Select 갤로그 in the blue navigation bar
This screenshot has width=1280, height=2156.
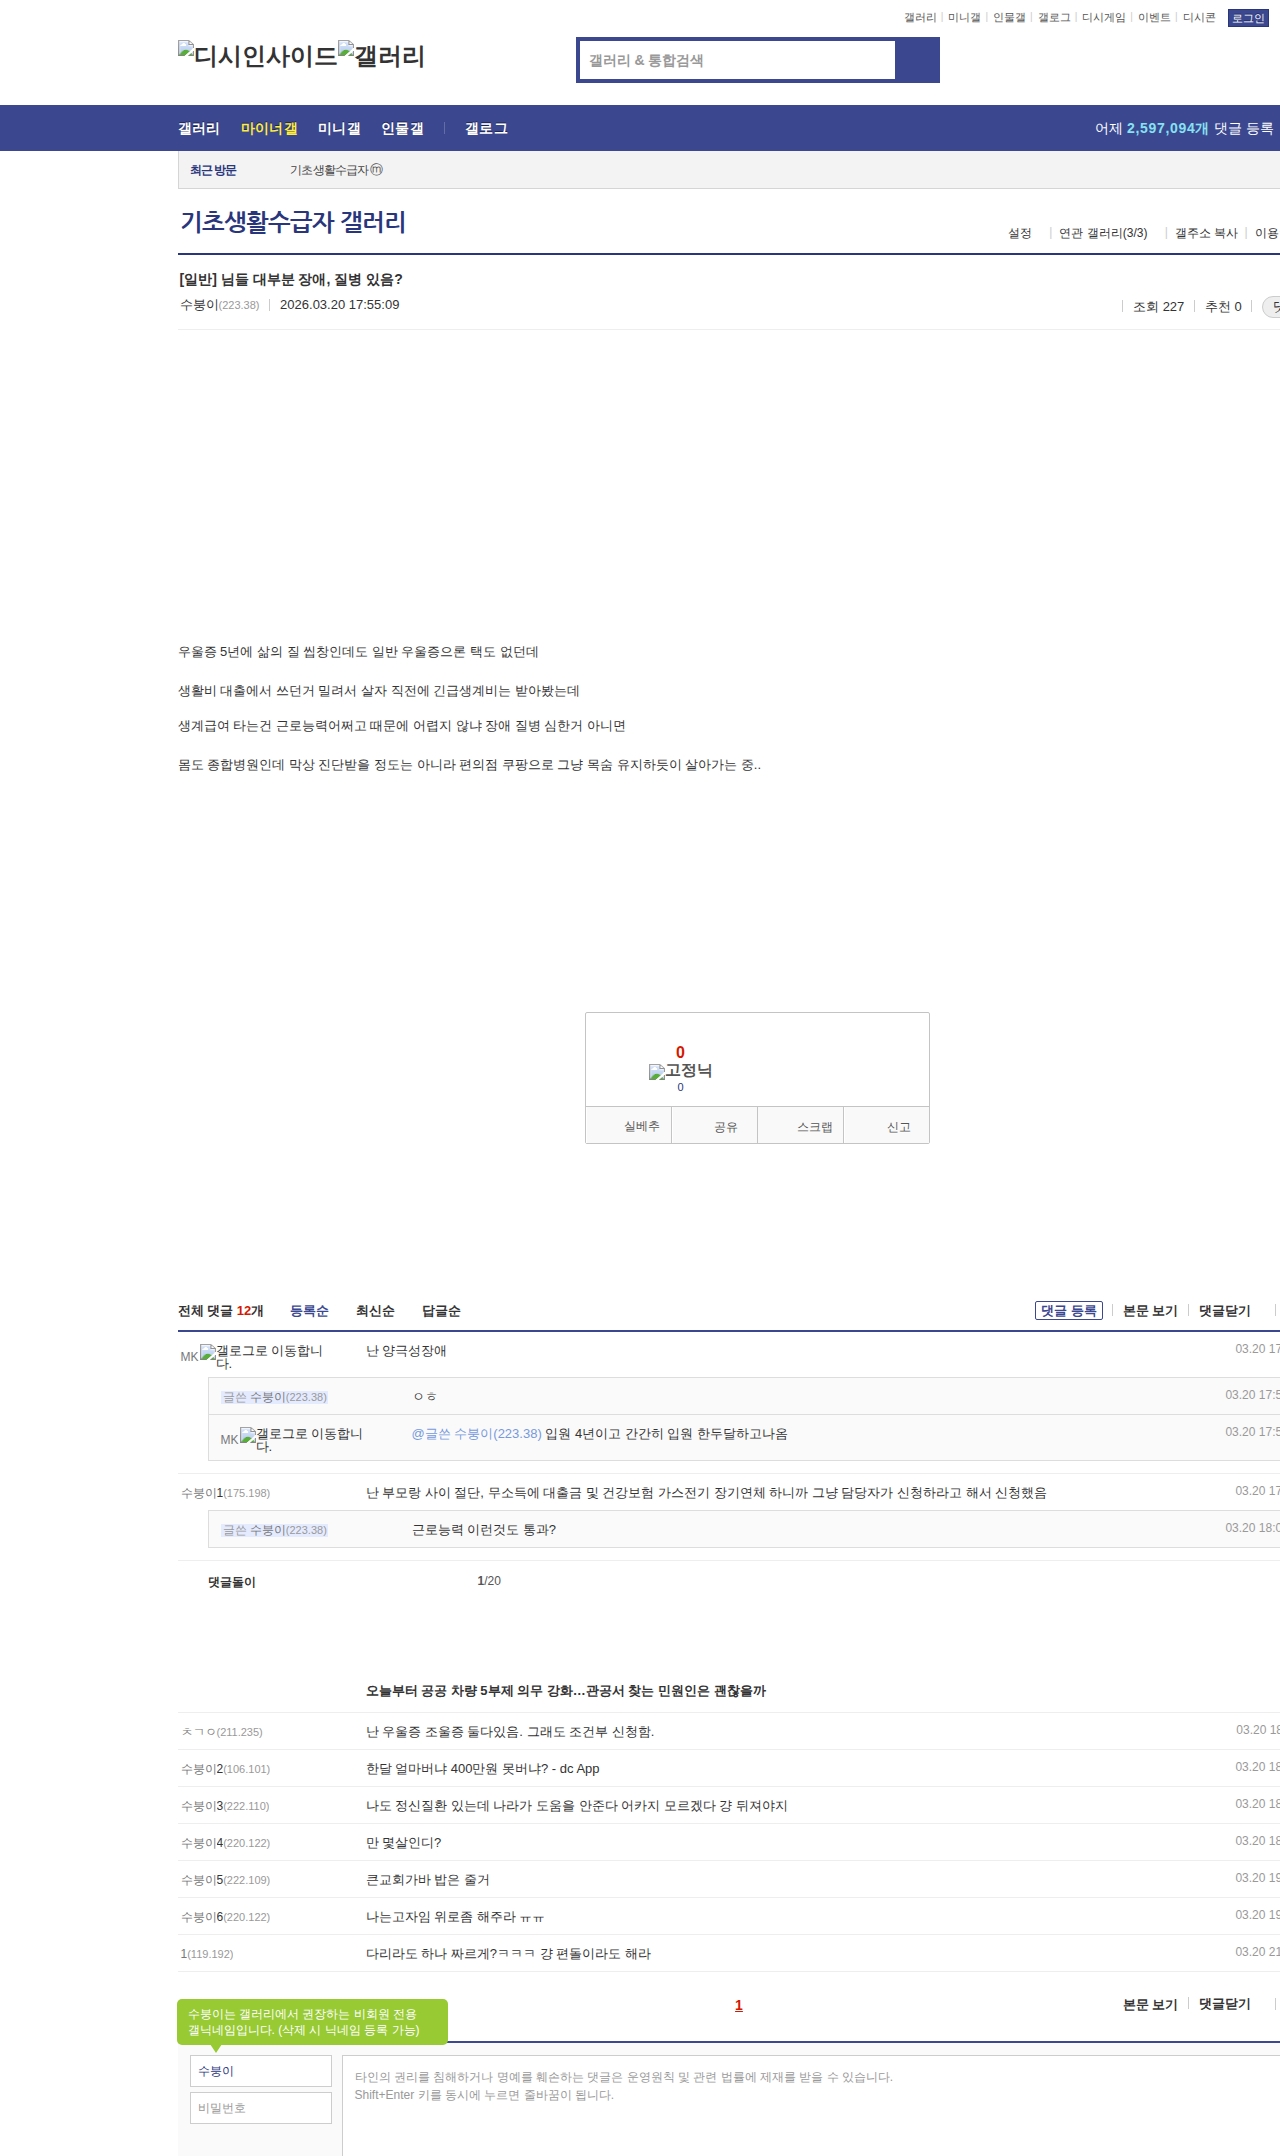(x=486, y=129)
